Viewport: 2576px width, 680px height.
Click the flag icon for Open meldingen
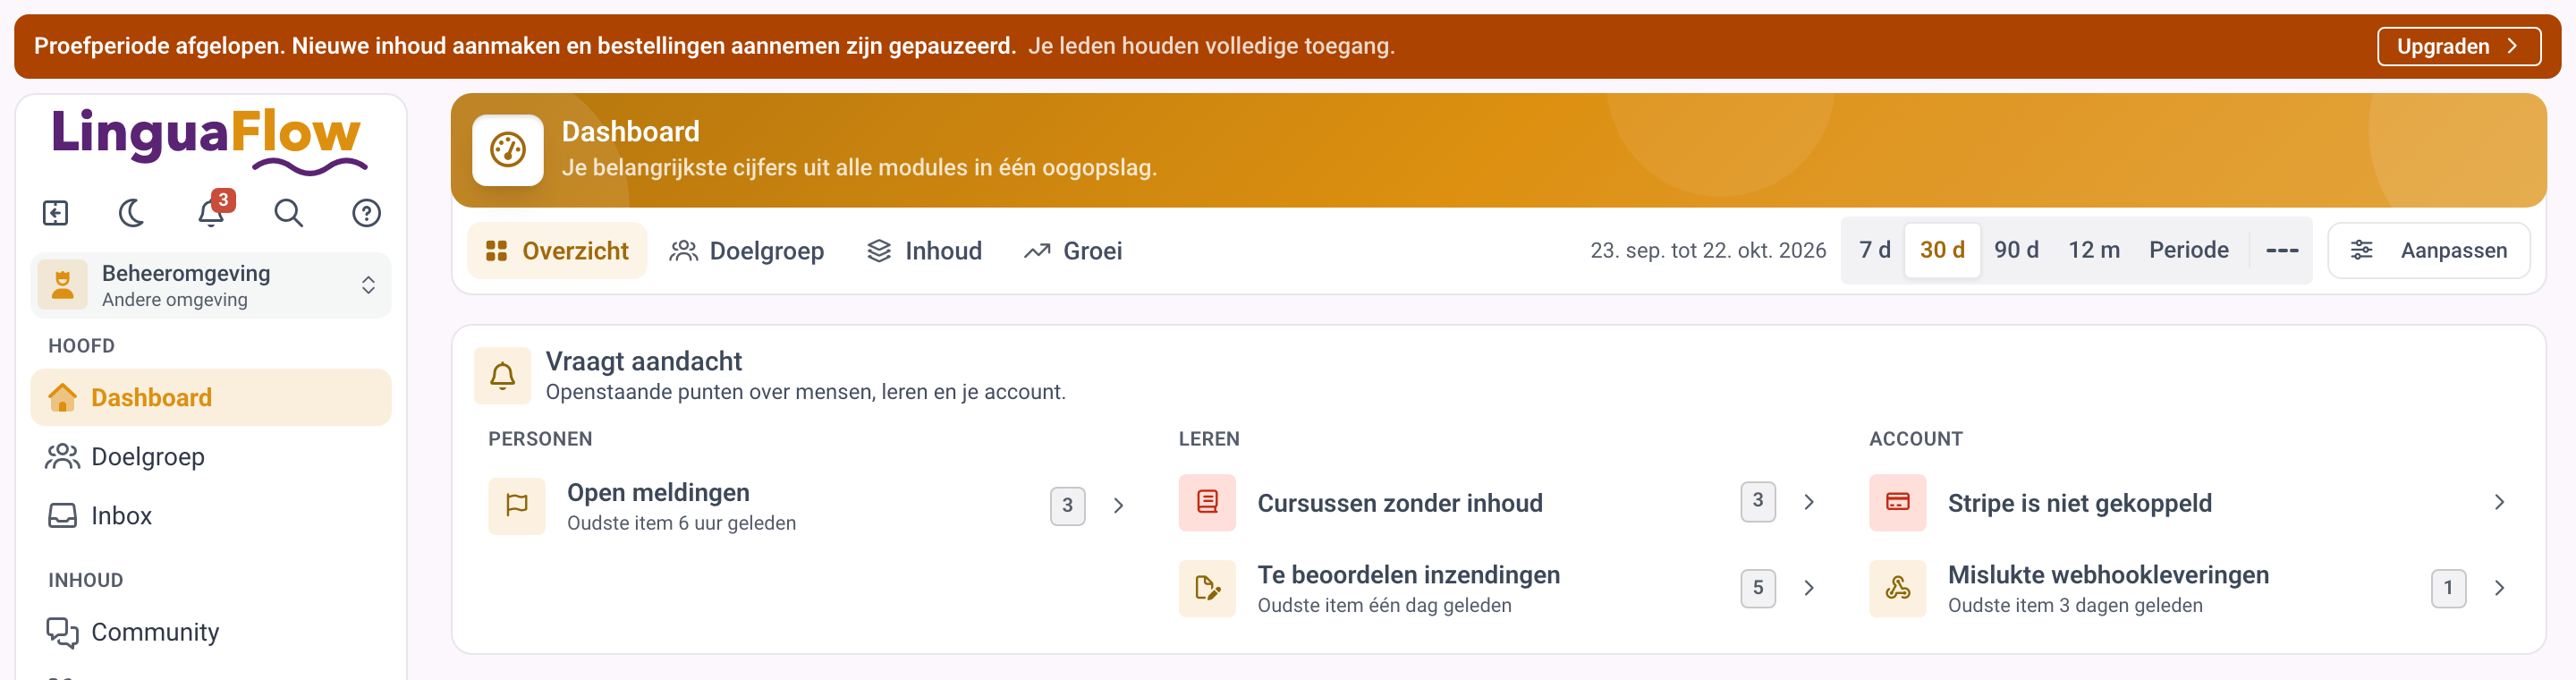[517, 506]
